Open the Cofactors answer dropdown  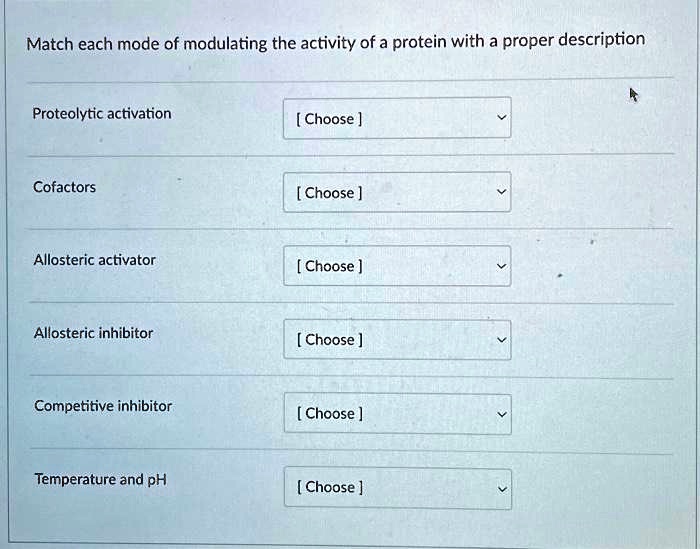pyautogui.click(x=397, y=192)
